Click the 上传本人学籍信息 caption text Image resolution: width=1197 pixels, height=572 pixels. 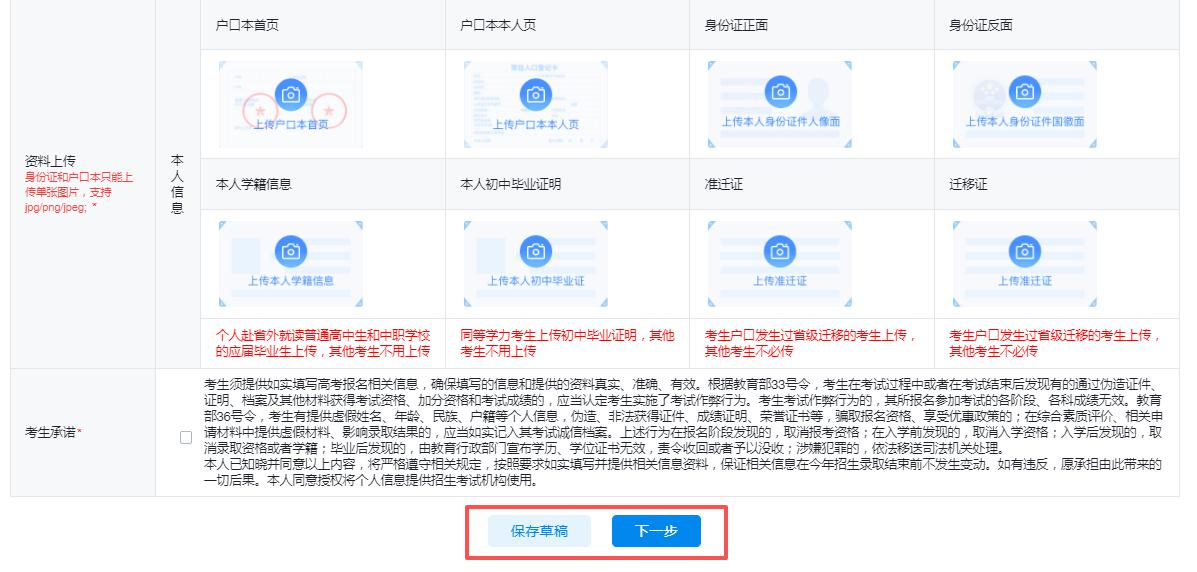pos(291,280)
